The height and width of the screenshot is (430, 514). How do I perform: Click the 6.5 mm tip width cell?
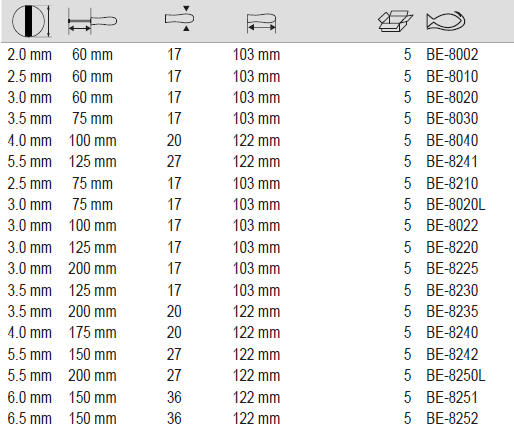click(30, 419)
